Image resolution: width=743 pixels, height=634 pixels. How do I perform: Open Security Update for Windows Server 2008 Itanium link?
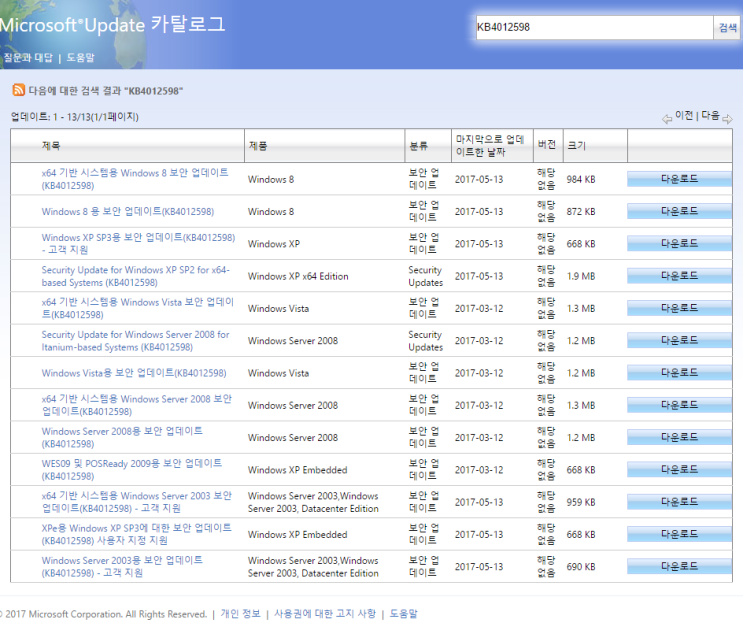tap(136, 341)
